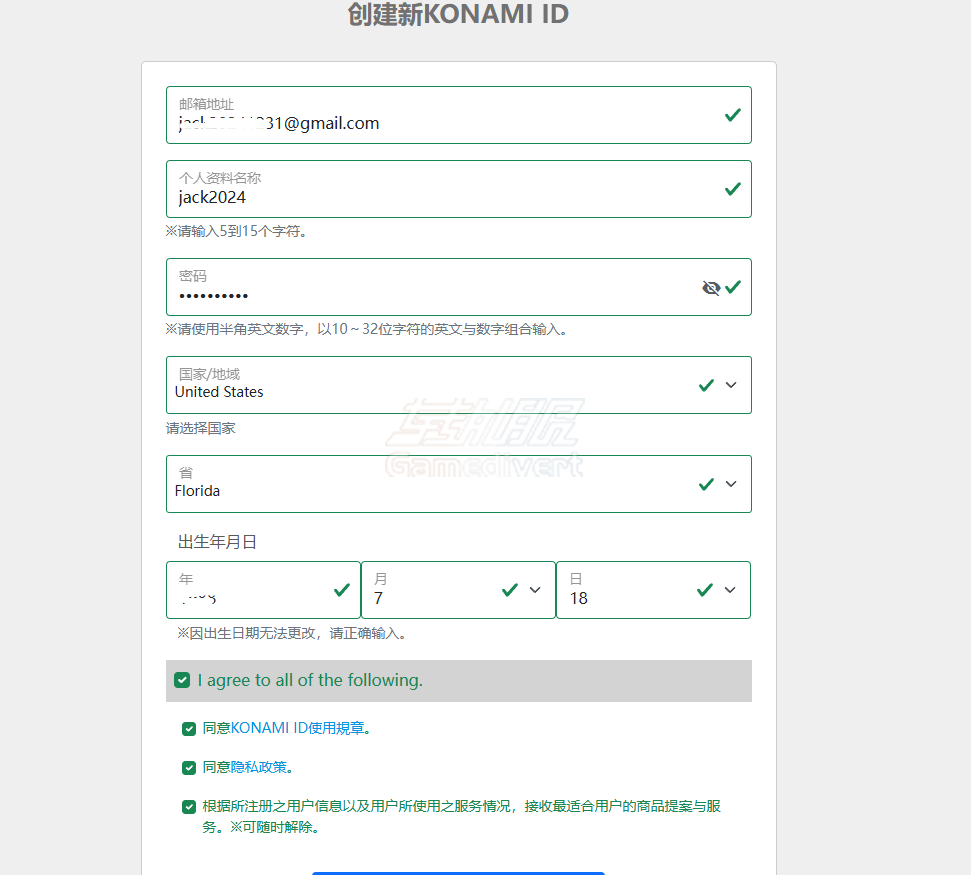Screen dimensions: 971x875
Task: Open the province dropdown showing Florida
Action: (731, 484)
